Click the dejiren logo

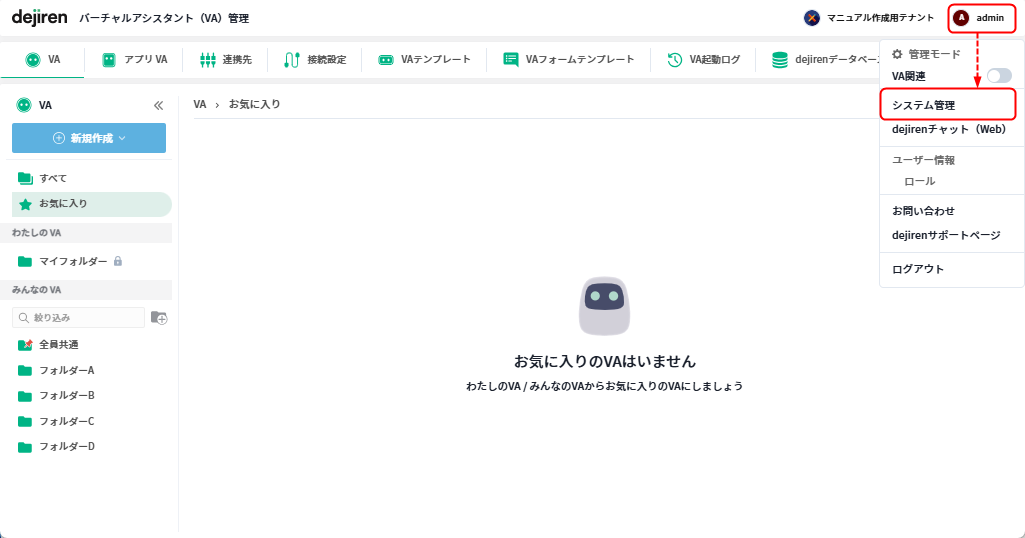pyautogui.click(x=39, y=17)
